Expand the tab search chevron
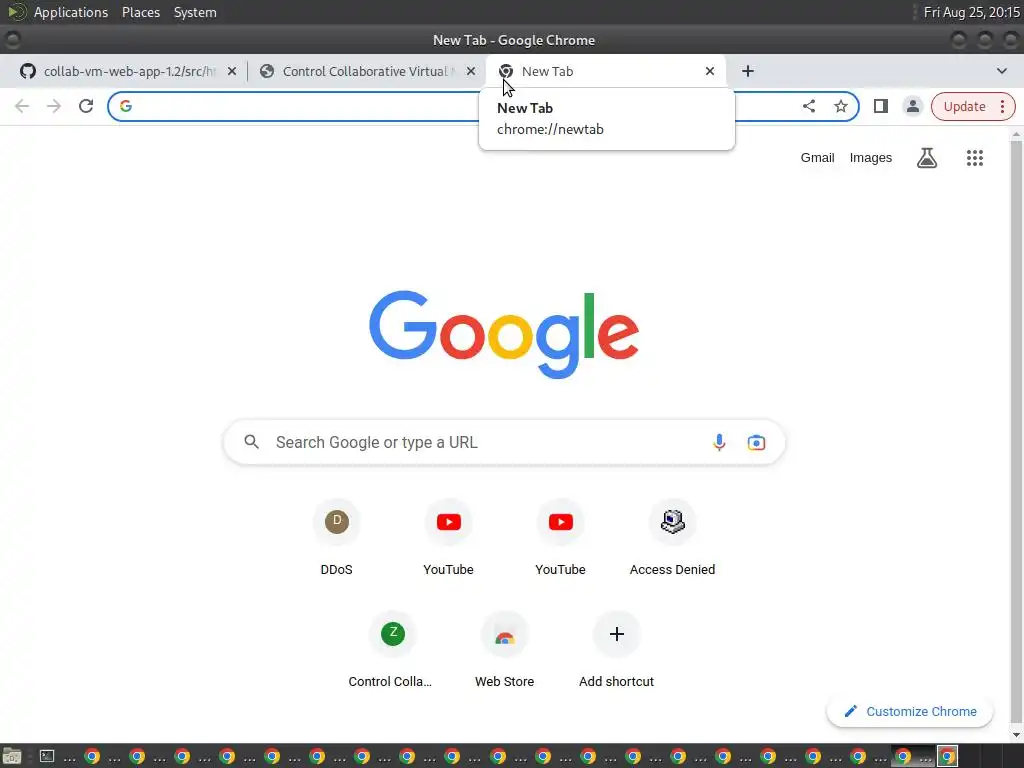The image size is (1024, 768). 1001,71
